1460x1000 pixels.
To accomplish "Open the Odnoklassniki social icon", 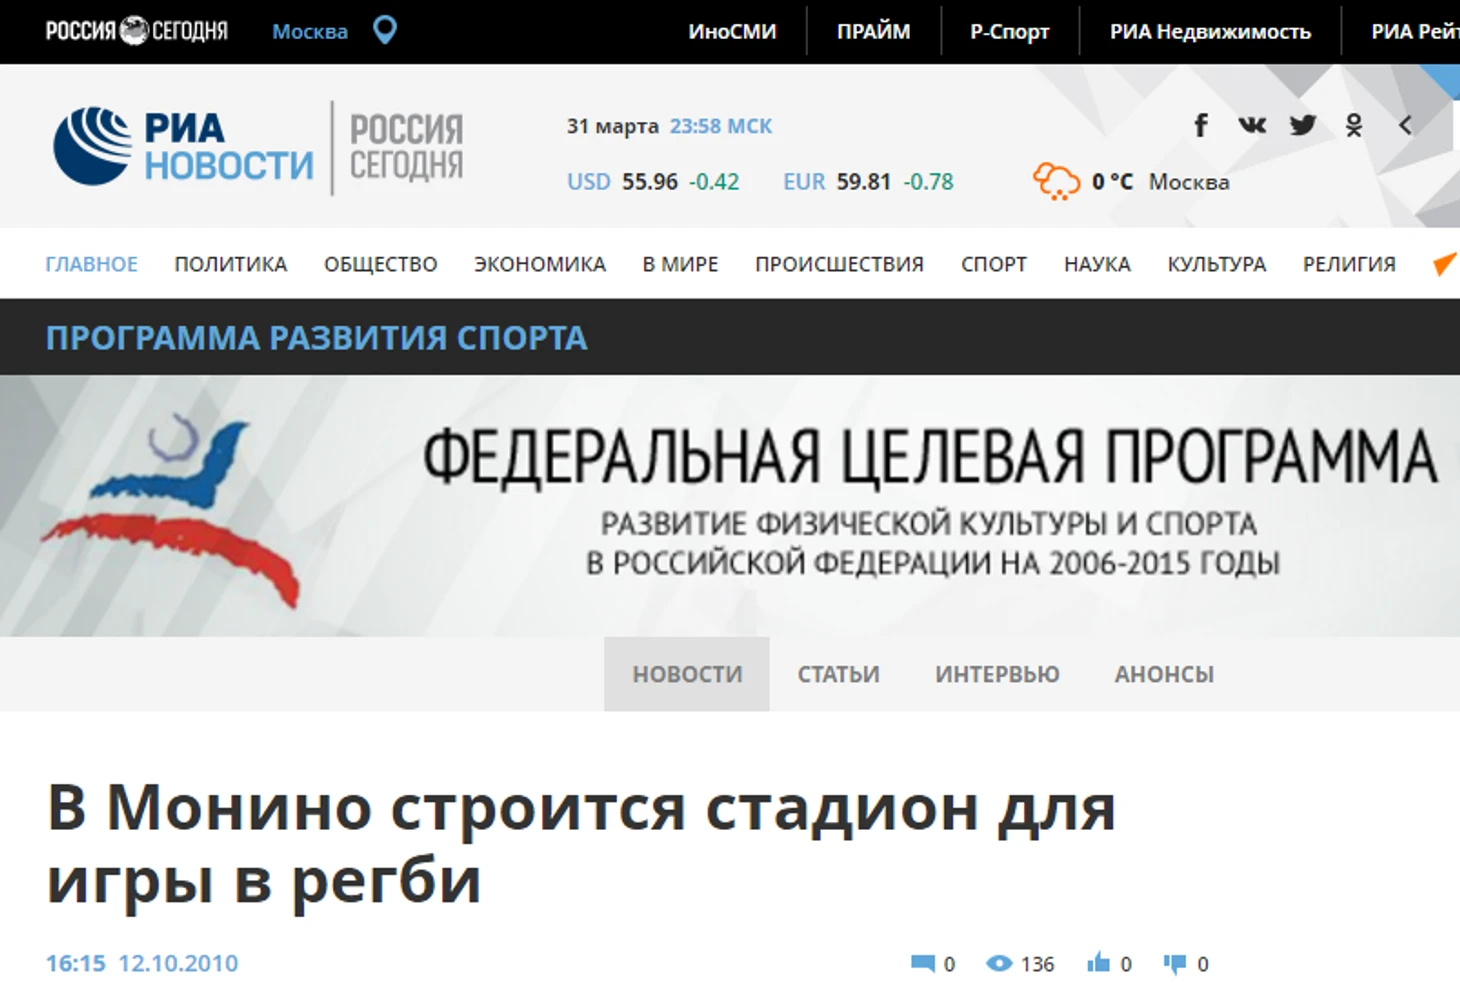I will [1354, 125].
